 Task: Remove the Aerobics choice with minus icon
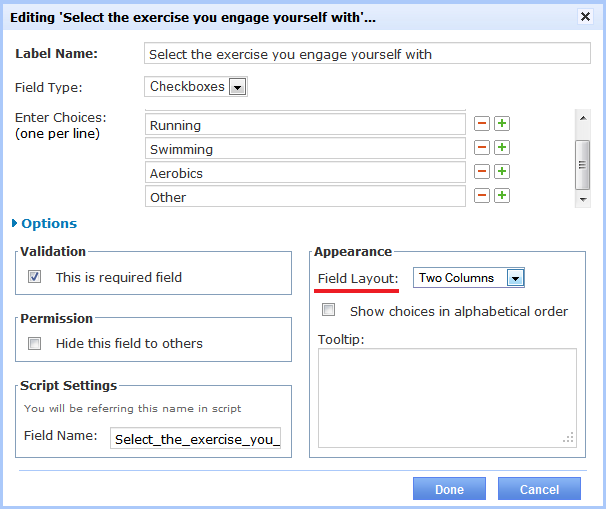482,172
